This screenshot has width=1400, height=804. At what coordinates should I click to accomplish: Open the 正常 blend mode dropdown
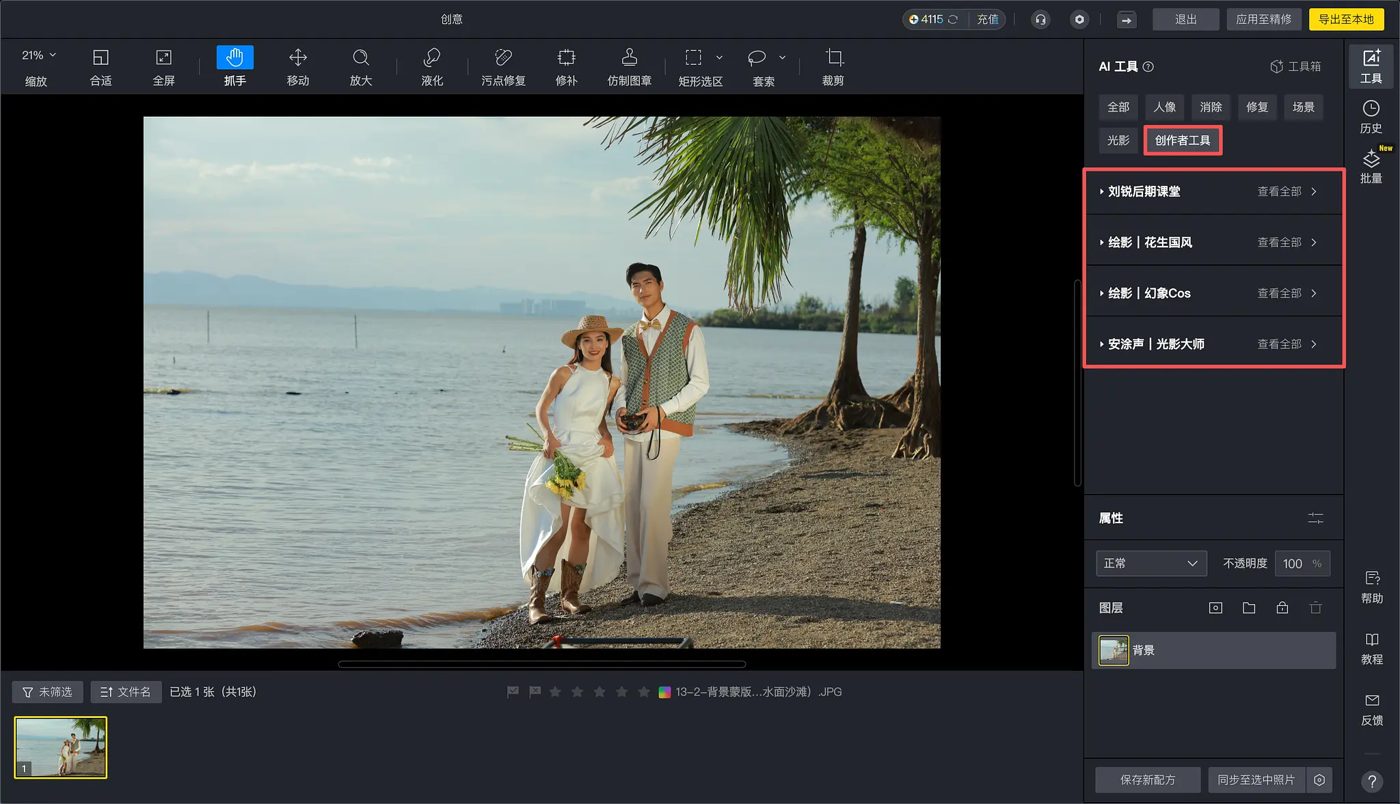(1151, 564)
